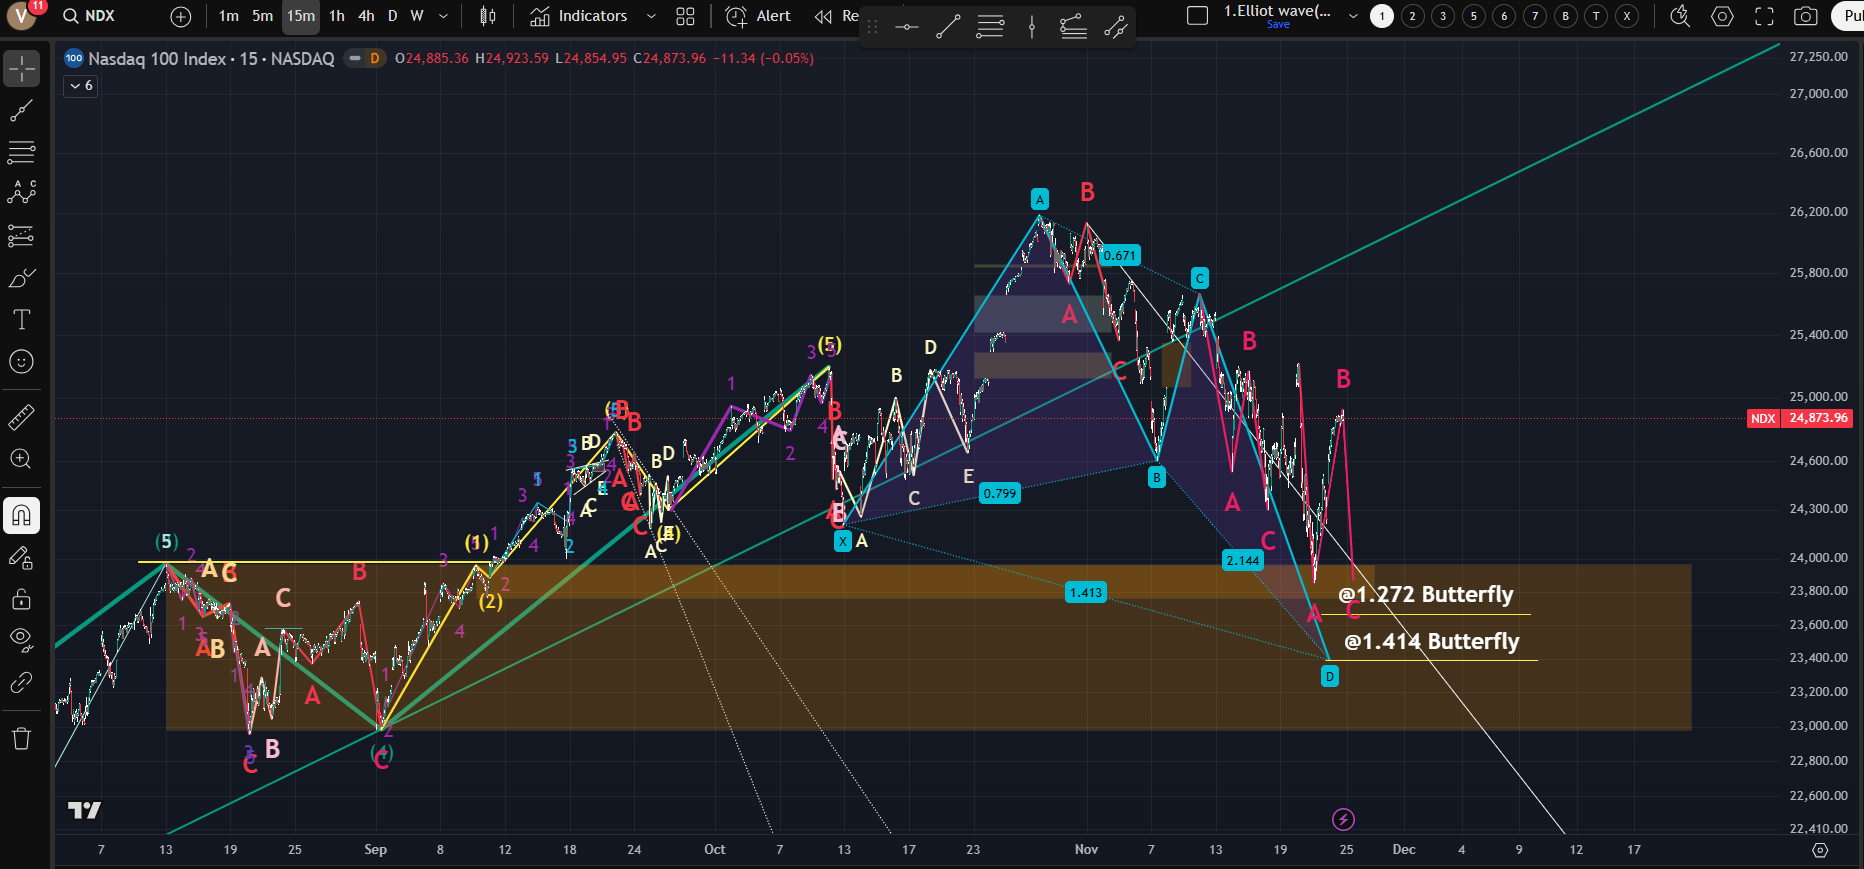Open the Elliot wave layout name dropdown
Screen dimensions: 1864x869
[x=1353, y=16]
